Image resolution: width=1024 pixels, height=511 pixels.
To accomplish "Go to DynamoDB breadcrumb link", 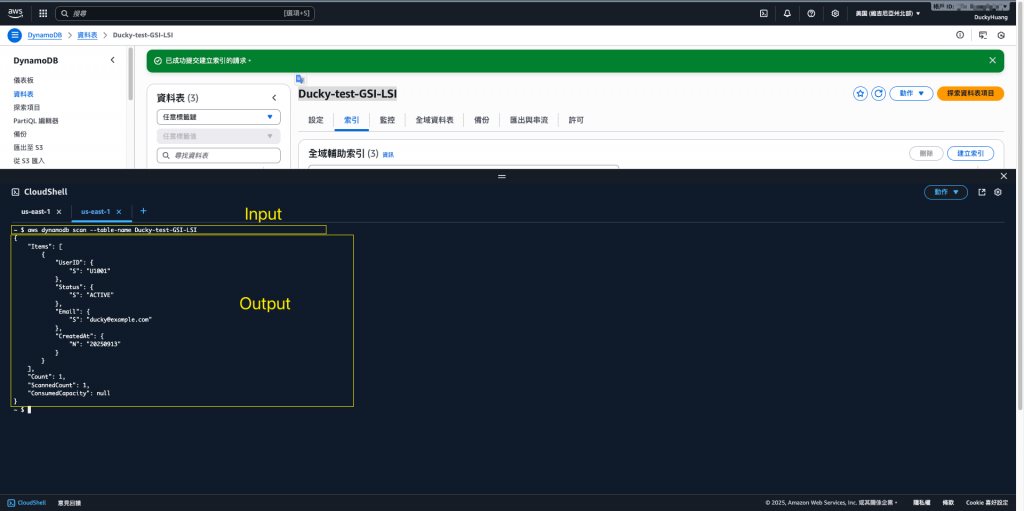I will 45,35.
